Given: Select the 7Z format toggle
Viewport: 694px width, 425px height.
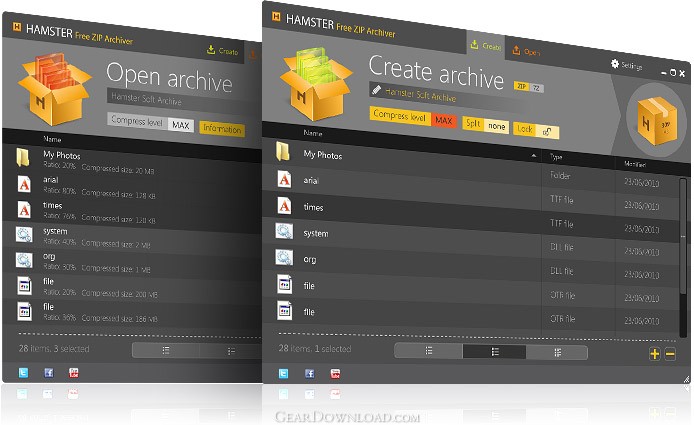Looking at the screenshot, I should coord(536,88).
